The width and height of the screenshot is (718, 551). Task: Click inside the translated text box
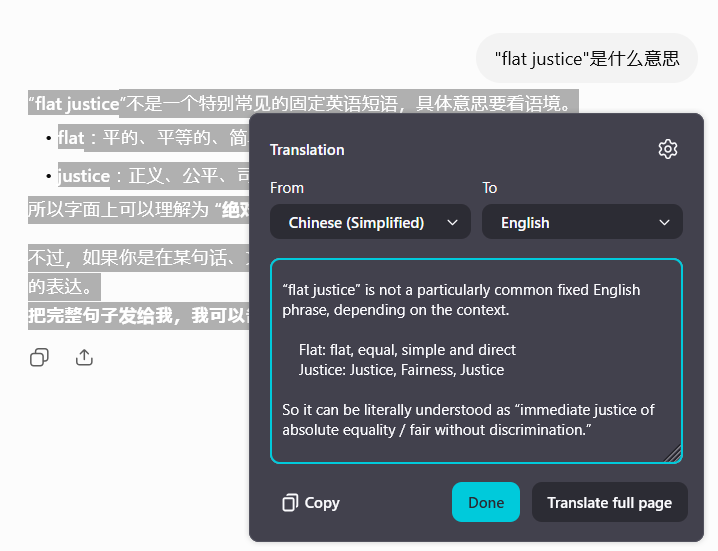pos(476,360)
